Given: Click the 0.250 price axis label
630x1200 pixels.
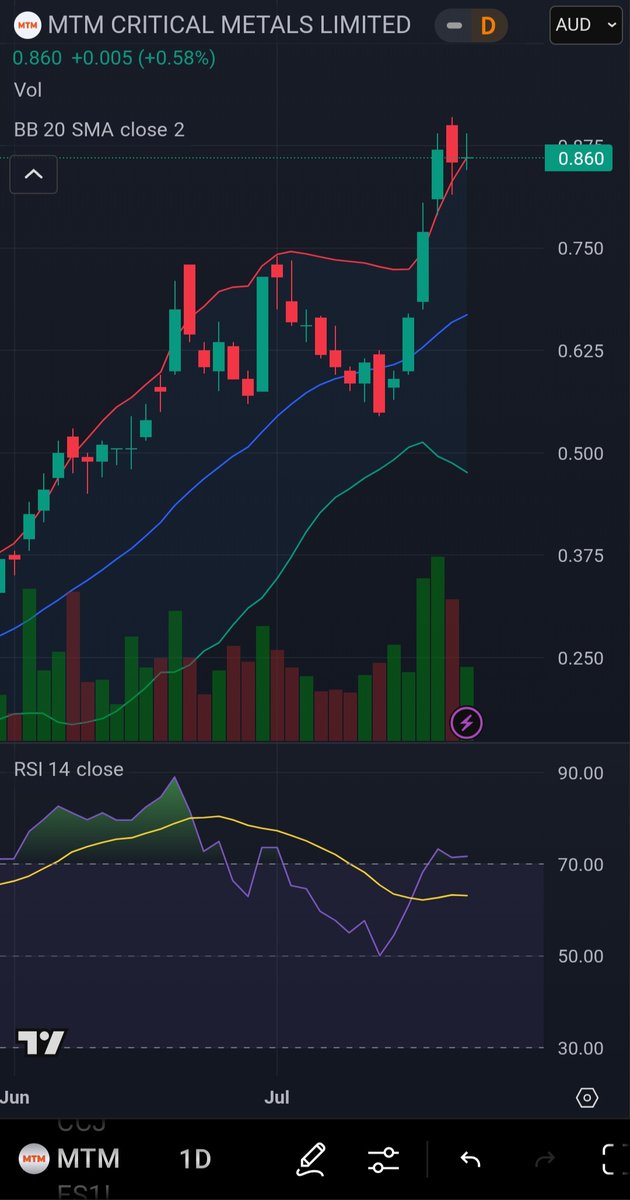Looking at the screenshot, I should click(581, 658).
